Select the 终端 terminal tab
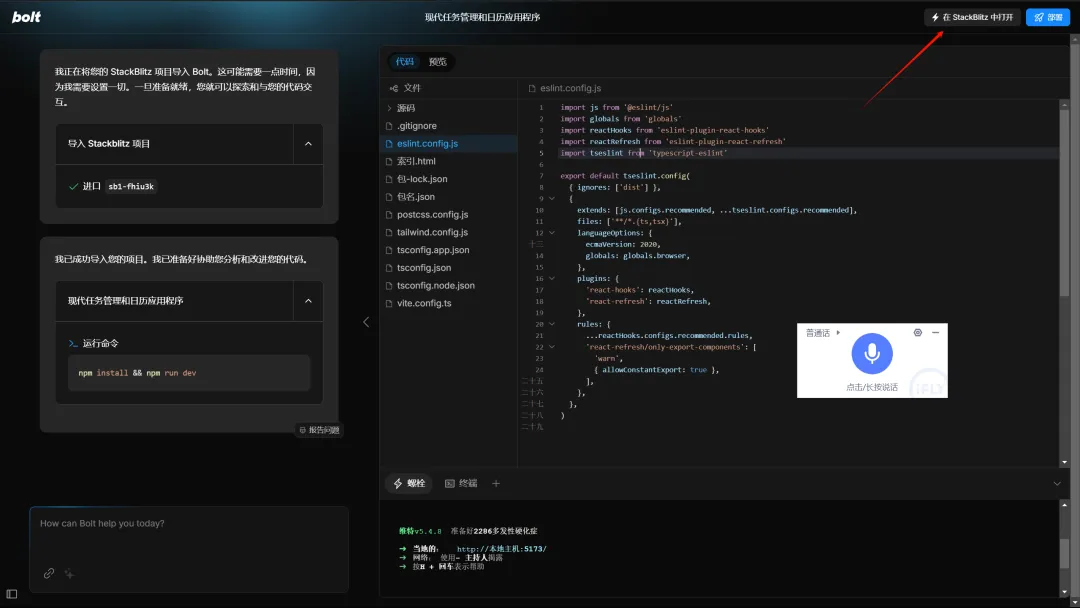 pos(461,483)
